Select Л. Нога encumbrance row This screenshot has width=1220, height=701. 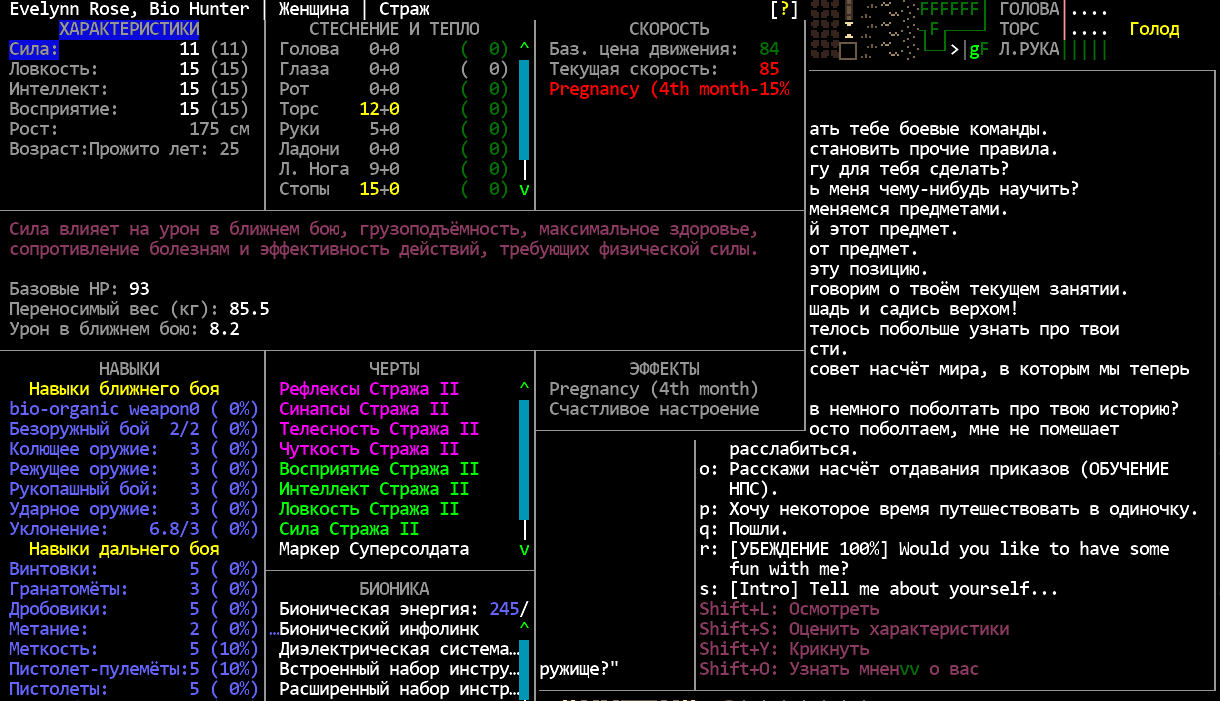tap(394, 169)
